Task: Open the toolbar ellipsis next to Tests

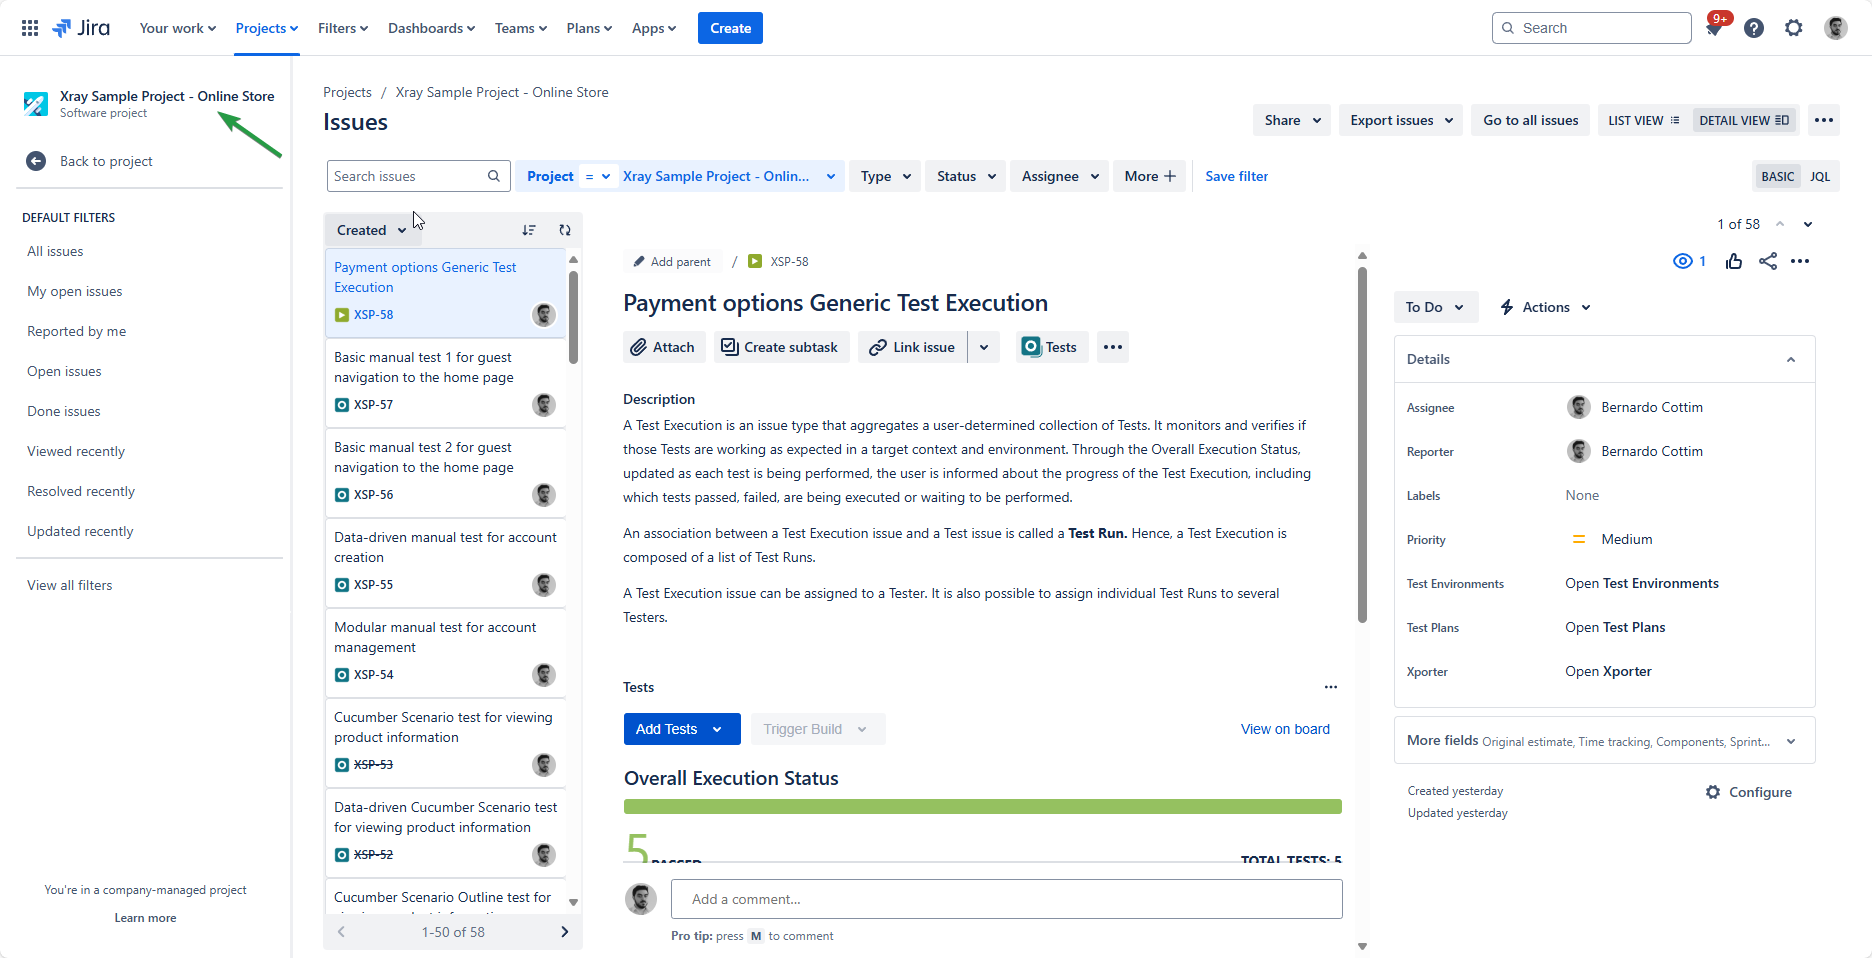Action: [x=1113, y=347]
